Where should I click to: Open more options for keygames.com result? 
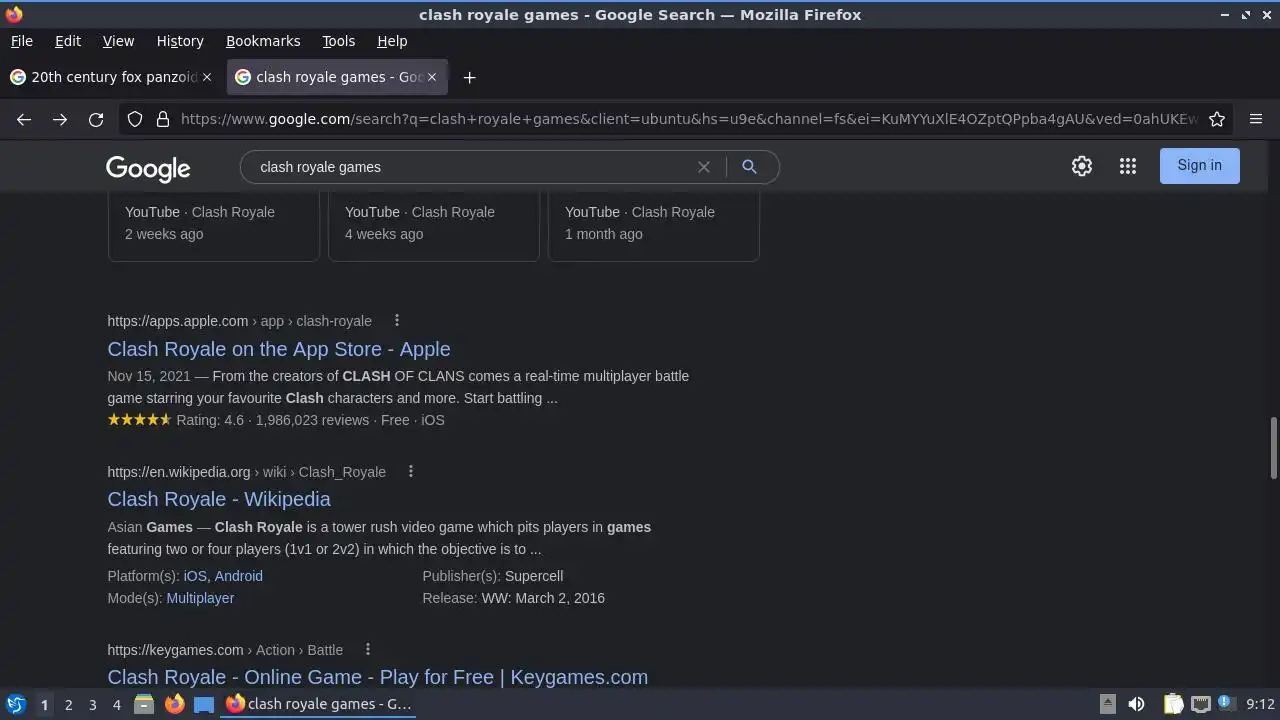(368, 649)
